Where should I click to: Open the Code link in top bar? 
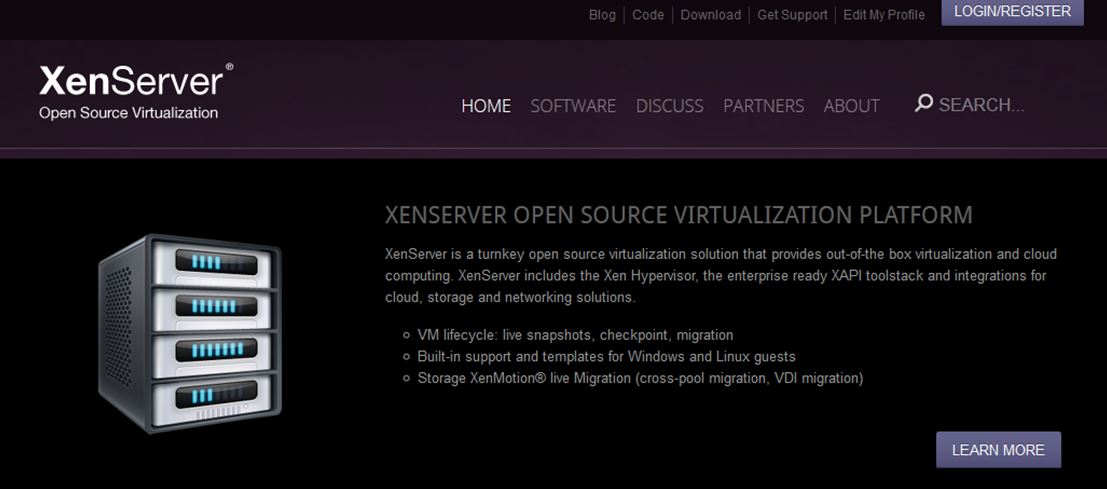click(x=648, y=15)
